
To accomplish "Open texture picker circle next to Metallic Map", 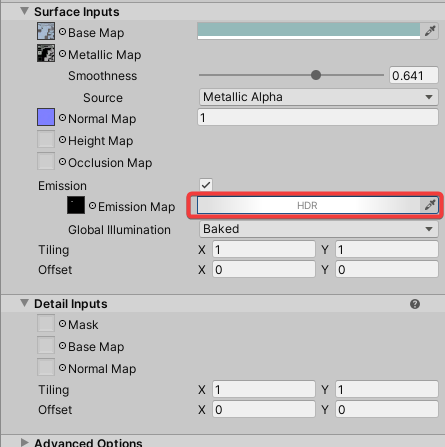I will [x=62, y=54].
